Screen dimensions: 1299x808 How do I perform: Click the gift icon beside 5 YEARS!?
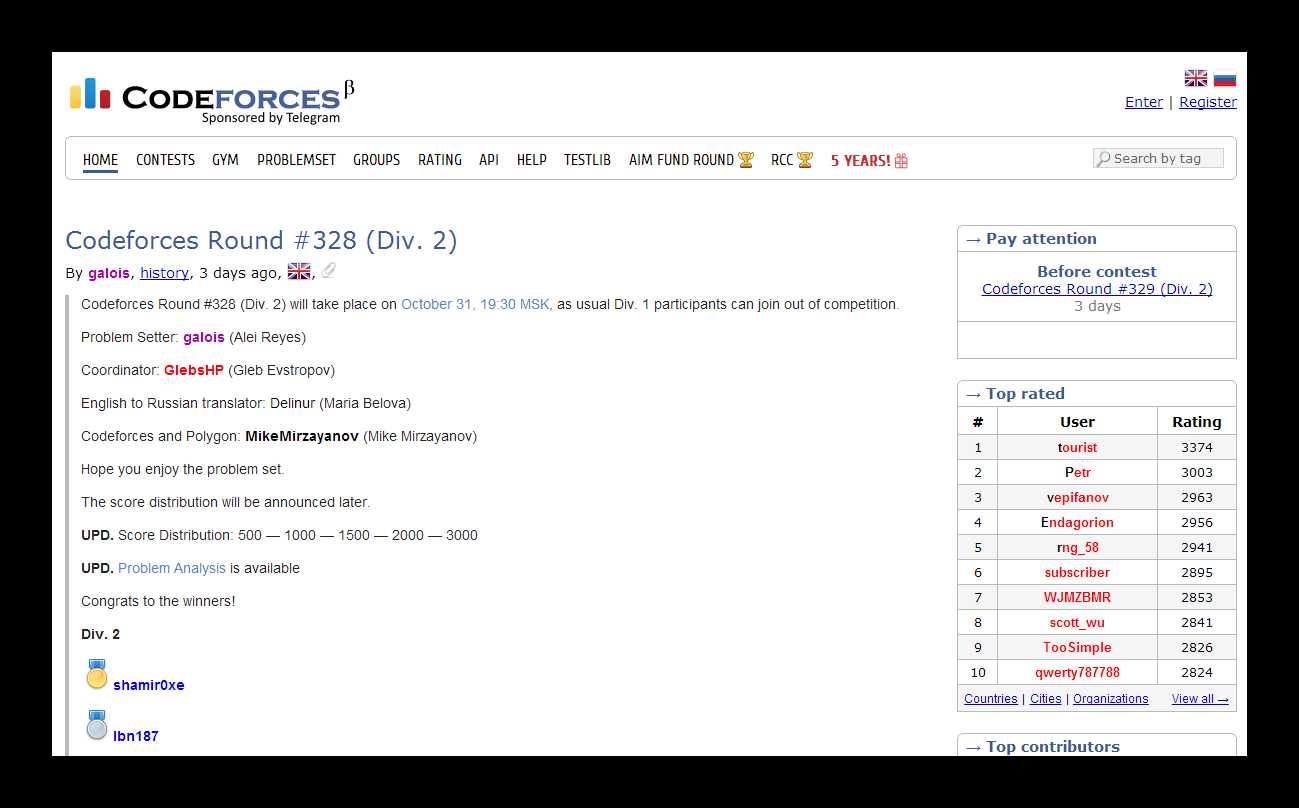[901, 160]
